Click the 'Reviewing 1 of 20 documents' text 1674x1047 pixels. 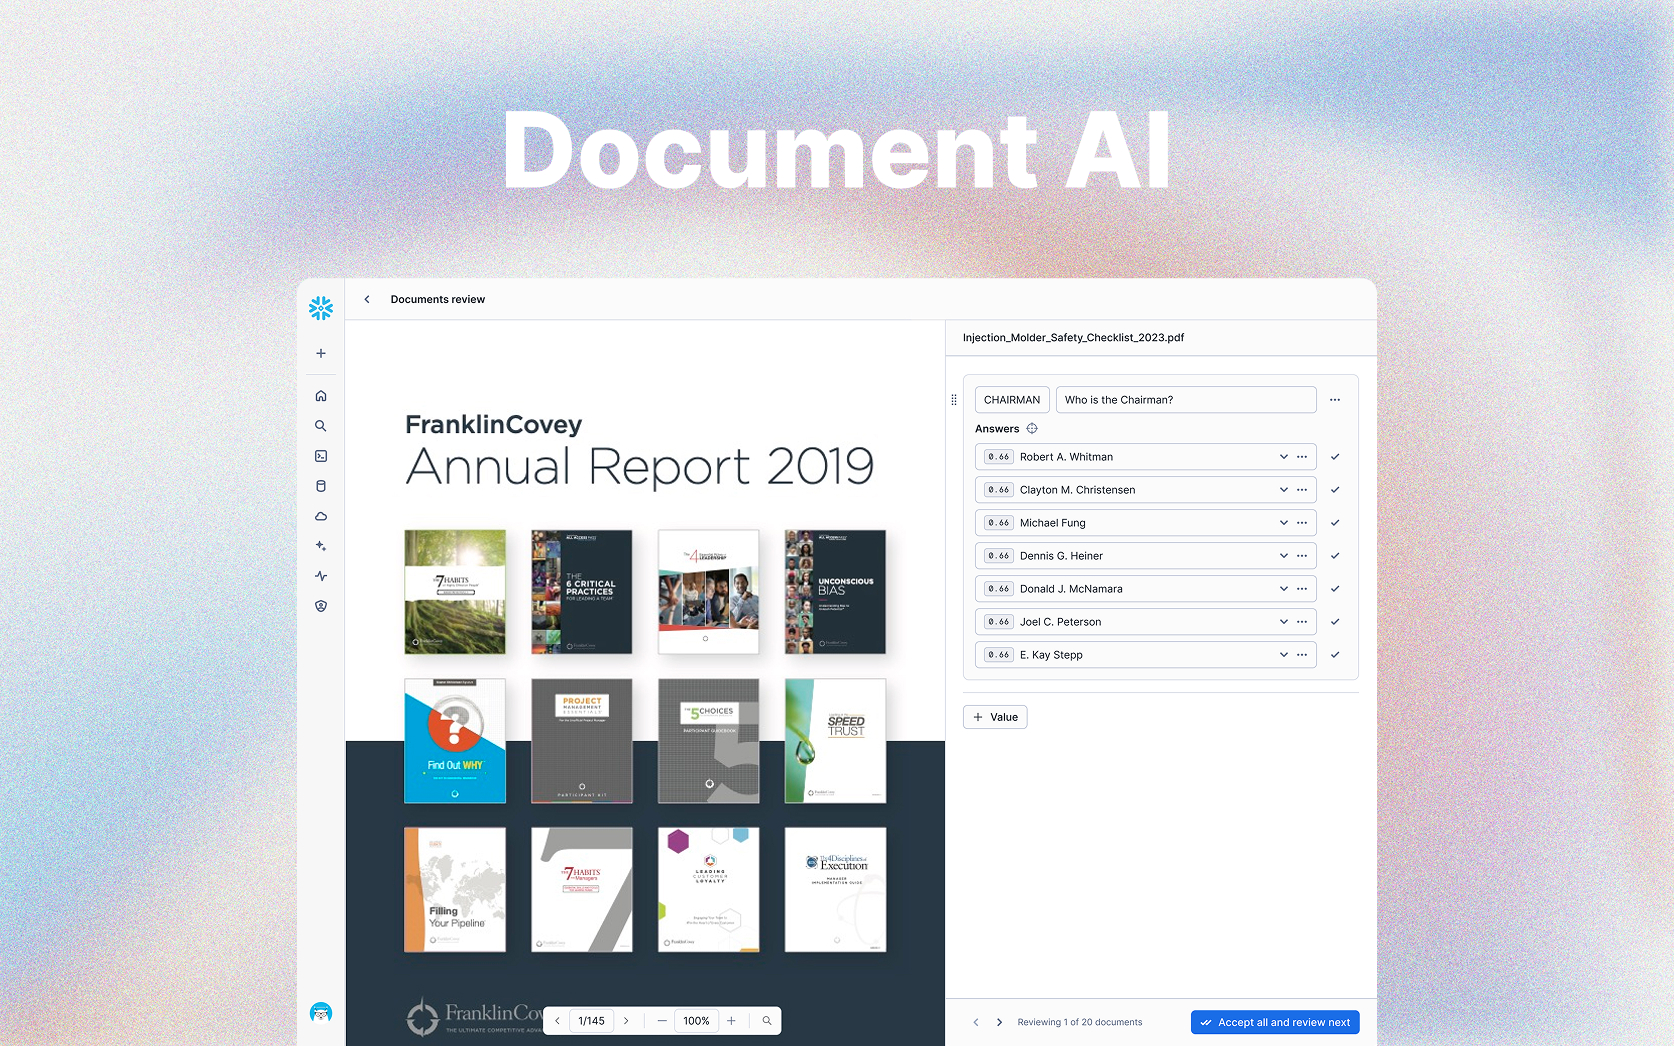[x=1080, y=1022]
